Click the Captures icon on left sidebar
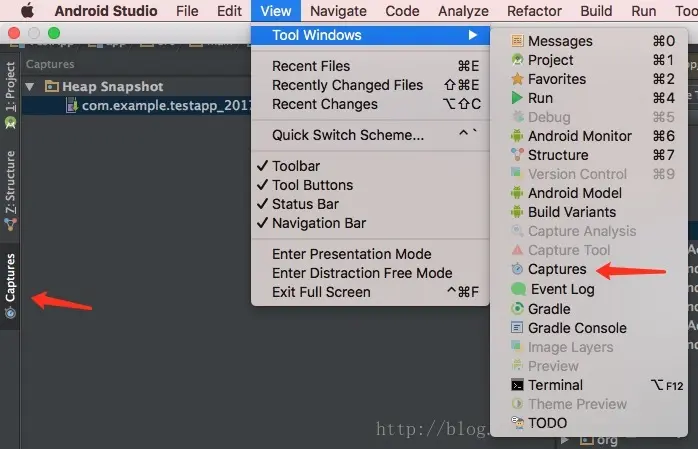Viewport: 698px width, 449px height. pos(10,313)
